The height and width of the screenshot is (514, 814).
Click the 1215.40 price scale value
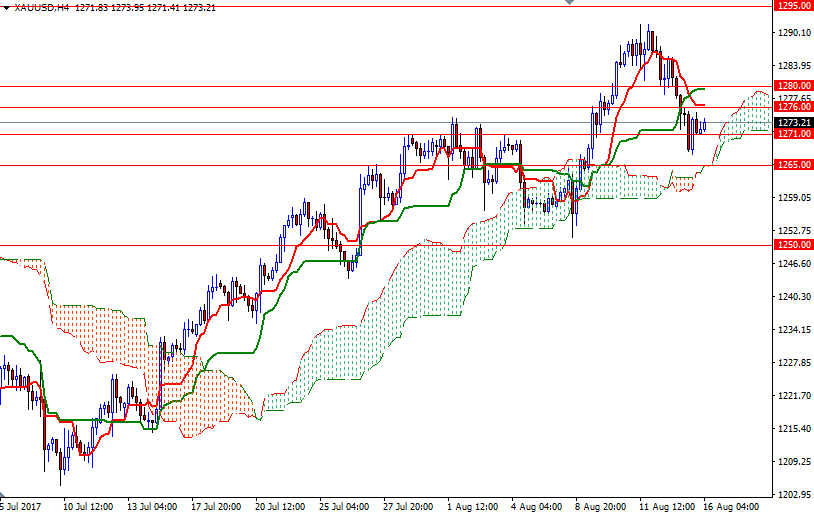pos(794,428)
